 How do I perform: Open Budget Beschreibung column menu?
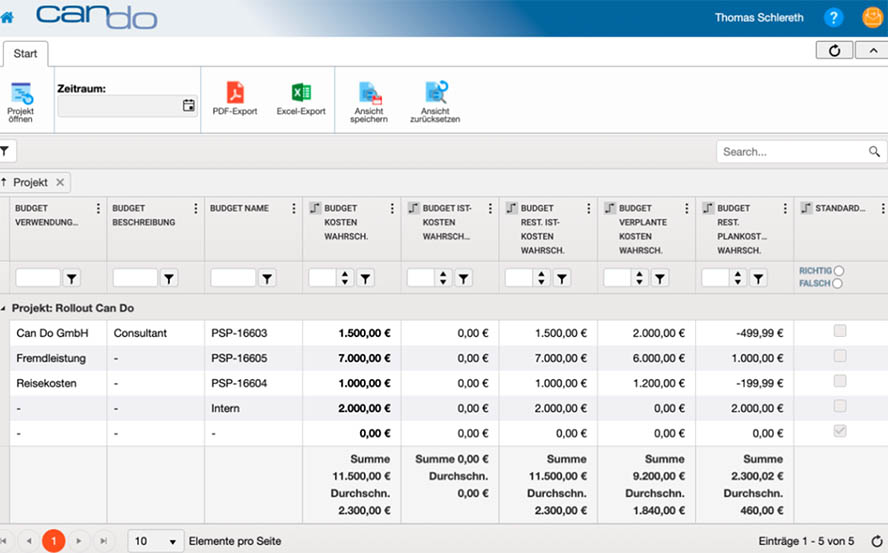pos(195,209)
